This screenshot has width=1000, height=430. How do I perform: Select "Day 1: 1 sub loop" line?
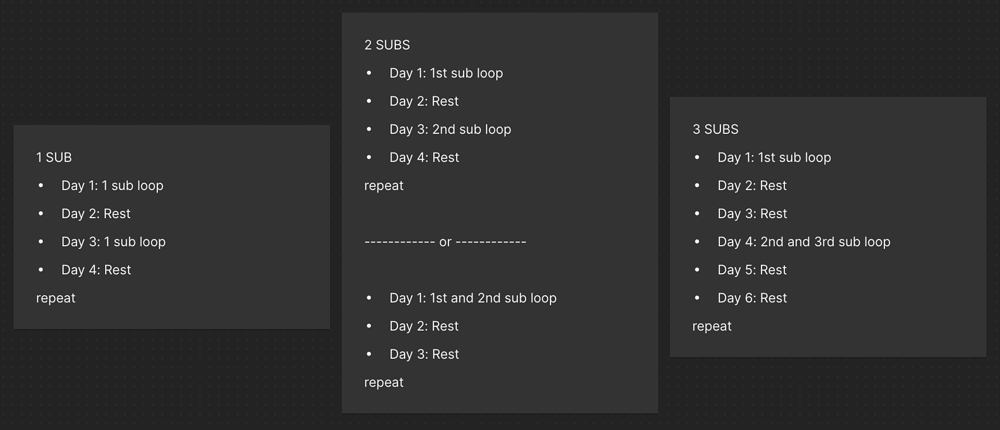112,186
